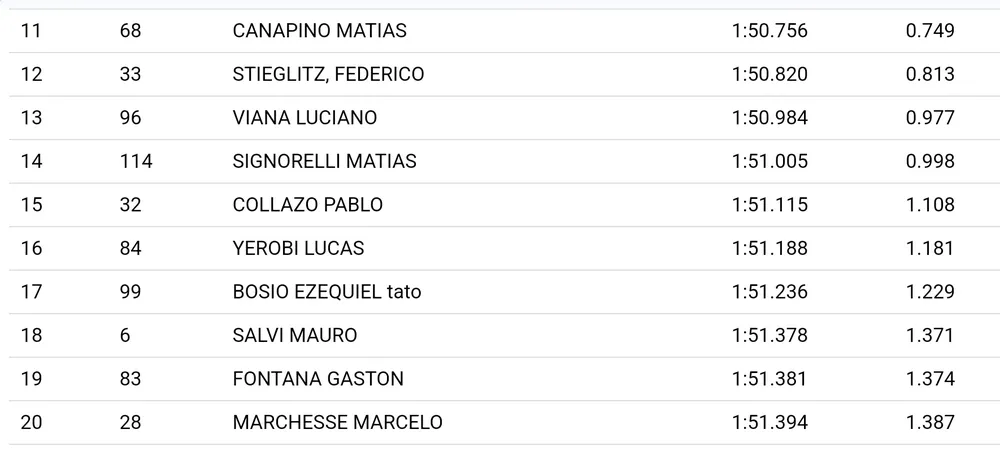Select the 1:51.005 lap time cell
1000x455 pixels.
[x=769, y=161]
